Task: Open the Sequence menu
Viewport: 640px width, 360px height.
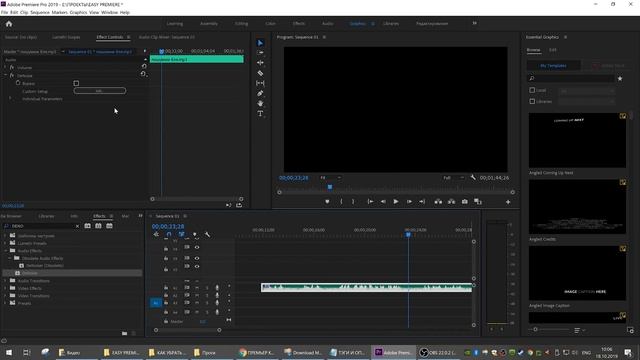Action: [x=40, y=13]
